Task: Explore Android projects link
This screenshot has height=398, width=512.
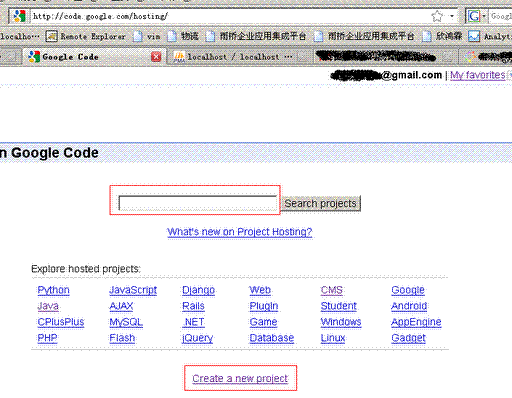Action: click(x=409, y=306)
